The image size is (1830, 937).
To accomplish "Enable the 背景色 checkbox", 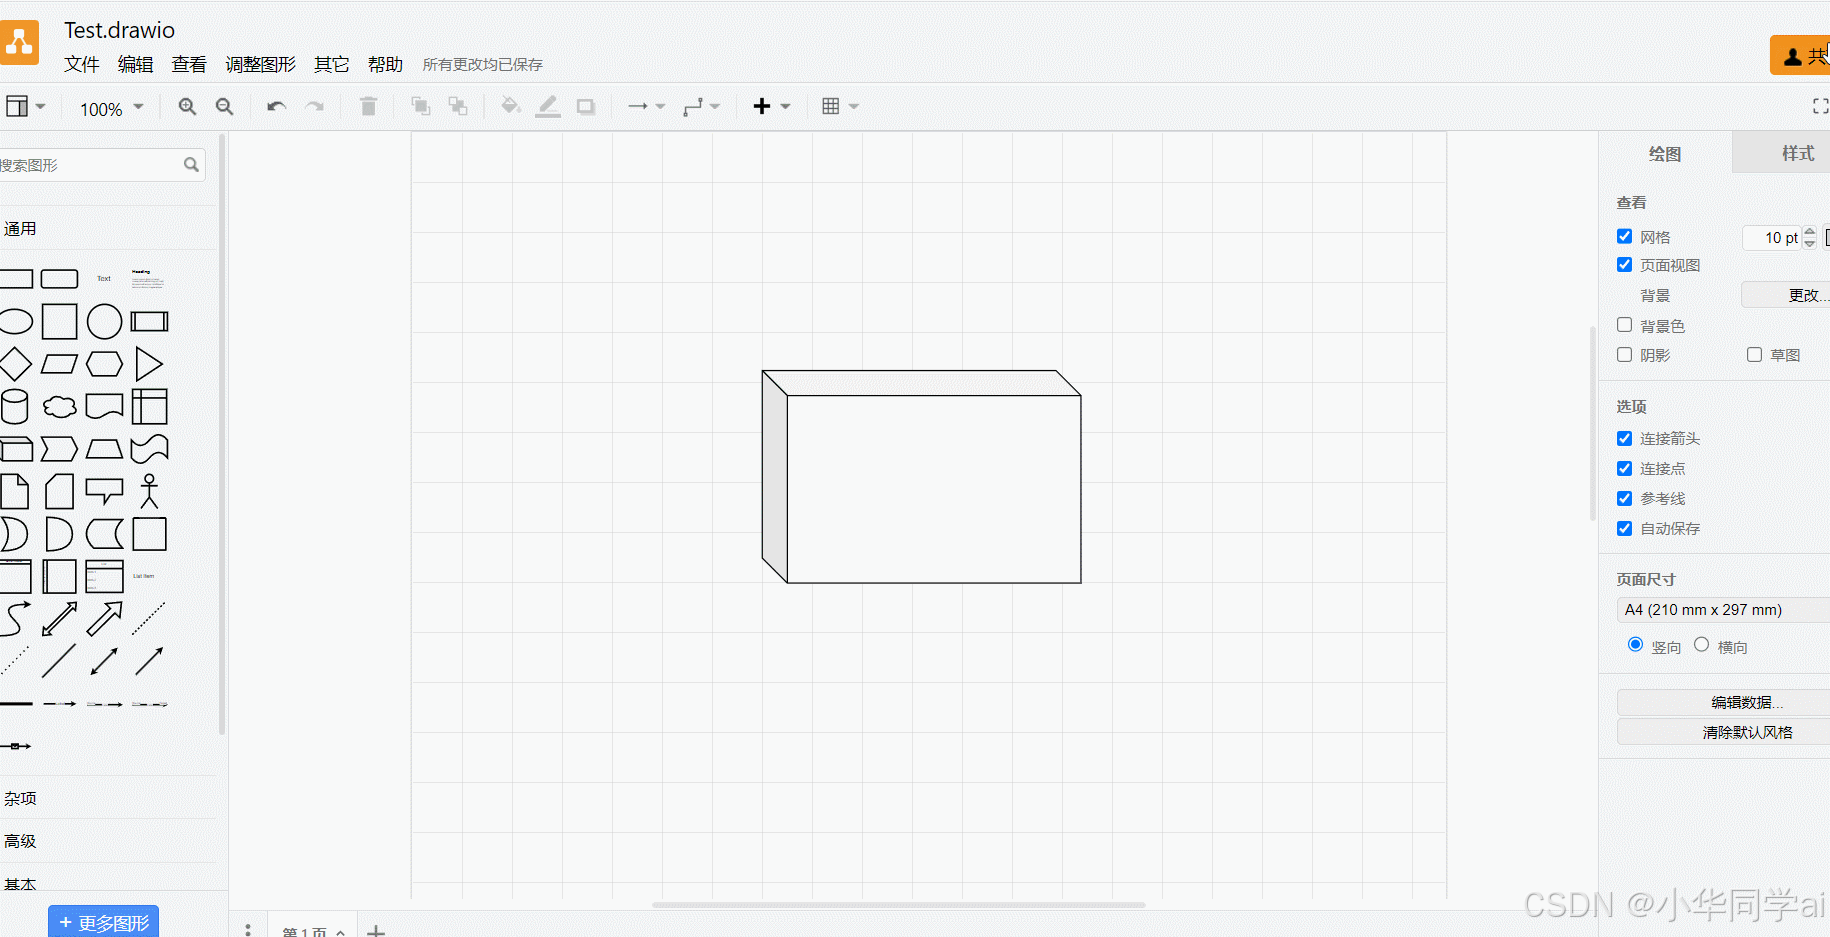I will click(1624, 325).
